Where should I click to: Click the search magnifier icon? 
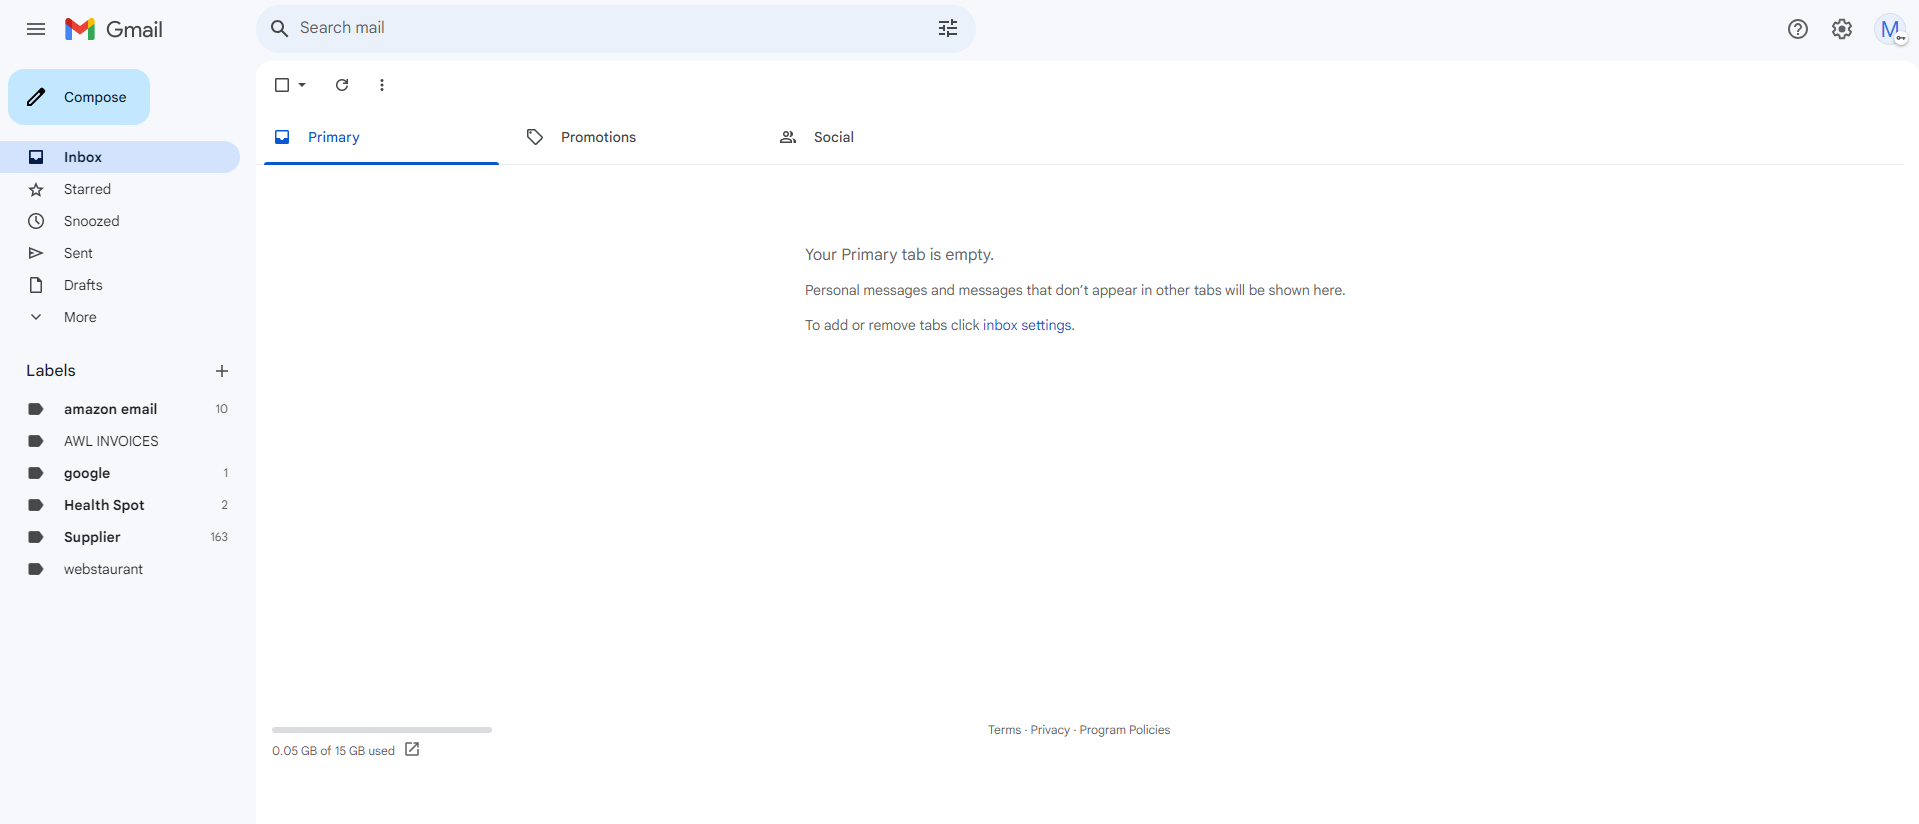[280, 28]
